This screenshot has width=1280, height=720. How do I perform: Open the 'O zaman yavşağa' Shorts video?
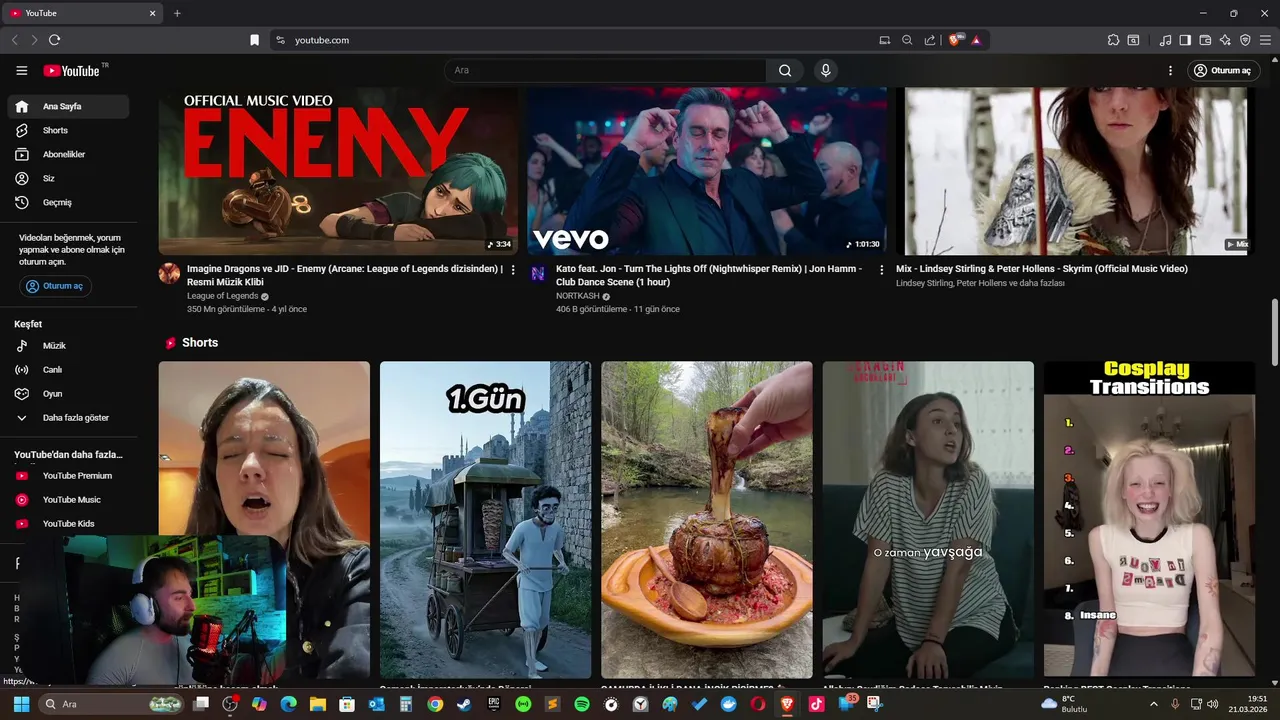pyautogui.click(x=928, y=519)
